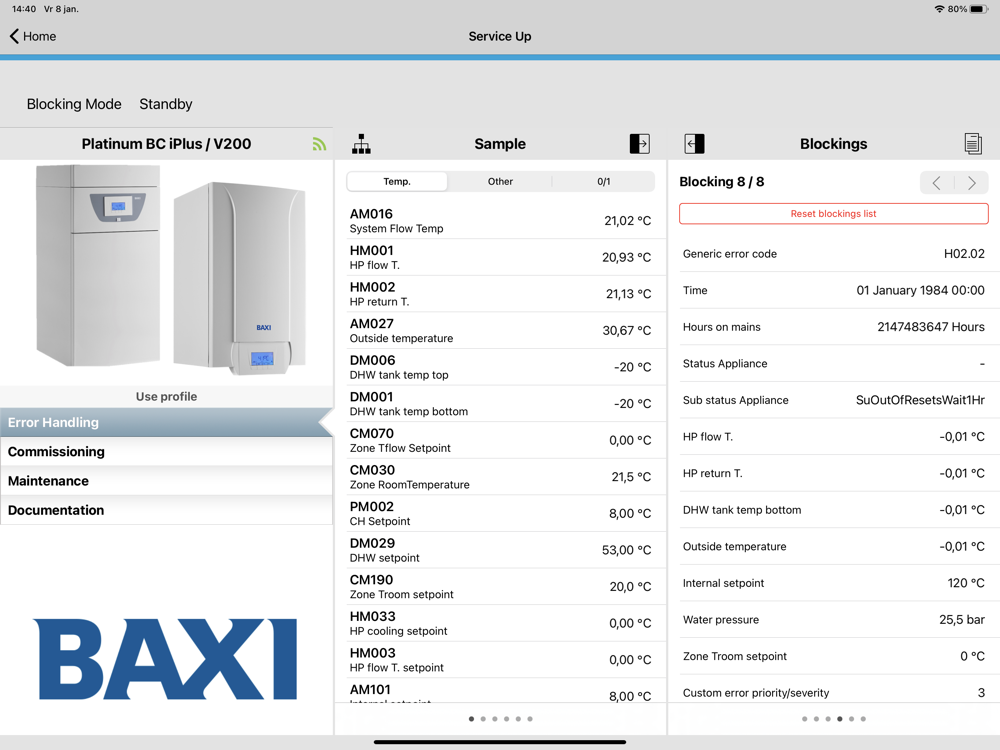Screen dimensions: 1000x750
Task: Select DM029 DHW setpoint row
Action: point(500,550)
